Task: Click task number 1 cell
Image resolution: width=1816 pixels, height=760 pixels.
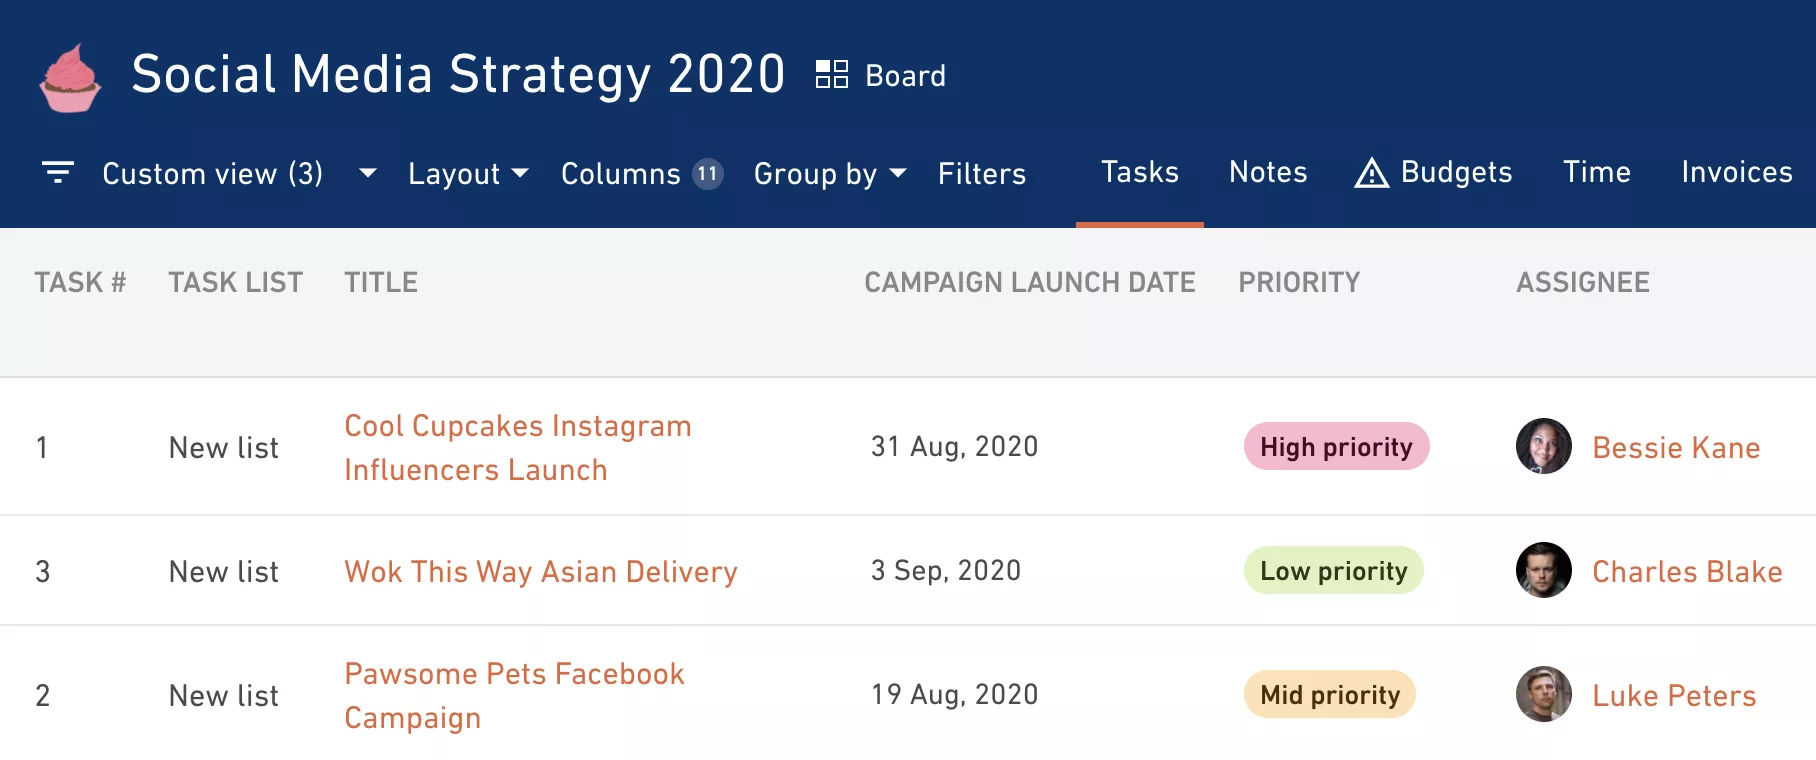Action: 42,447
